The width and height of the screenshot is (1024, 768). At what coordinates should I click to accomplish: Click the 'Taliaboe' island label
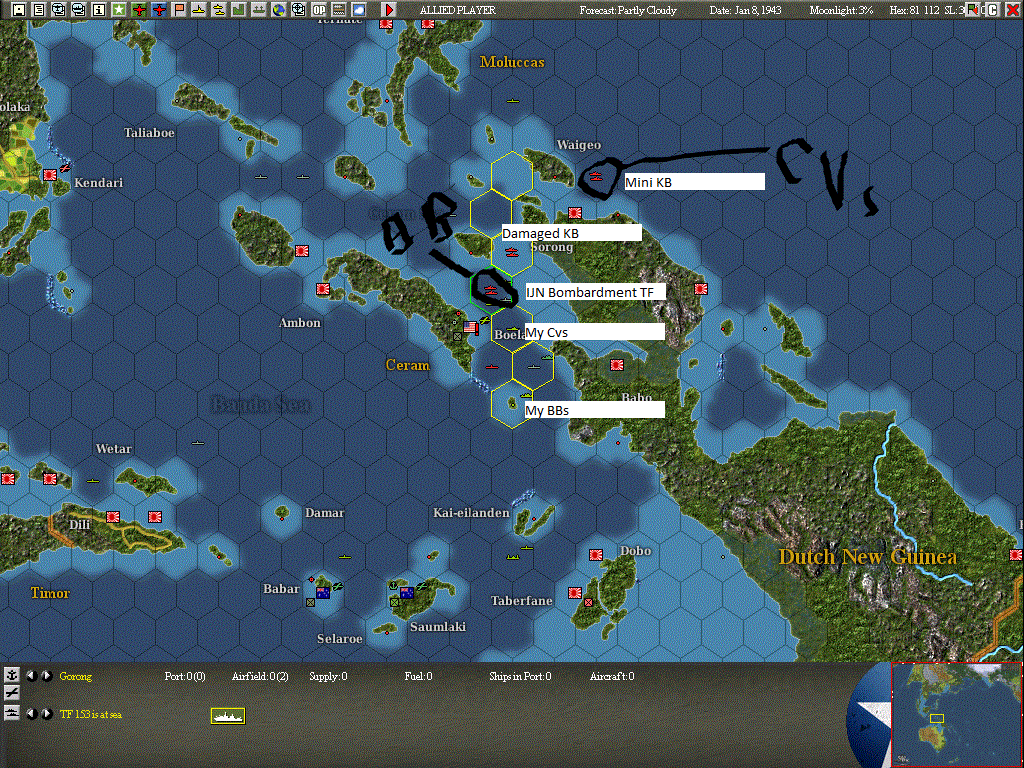pos(149,133)
